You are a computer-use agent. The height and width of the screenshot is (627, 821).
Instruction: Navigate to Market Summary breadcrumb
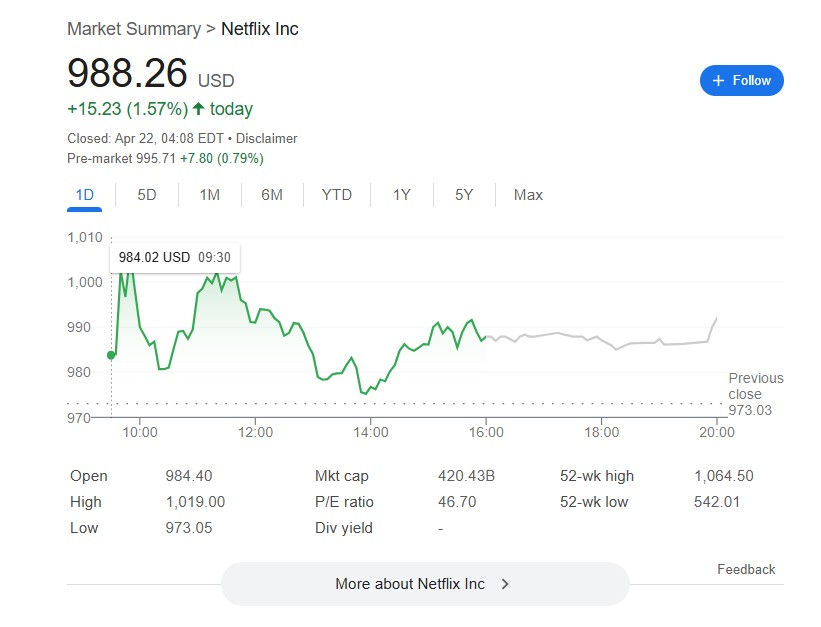coord(131,29)
